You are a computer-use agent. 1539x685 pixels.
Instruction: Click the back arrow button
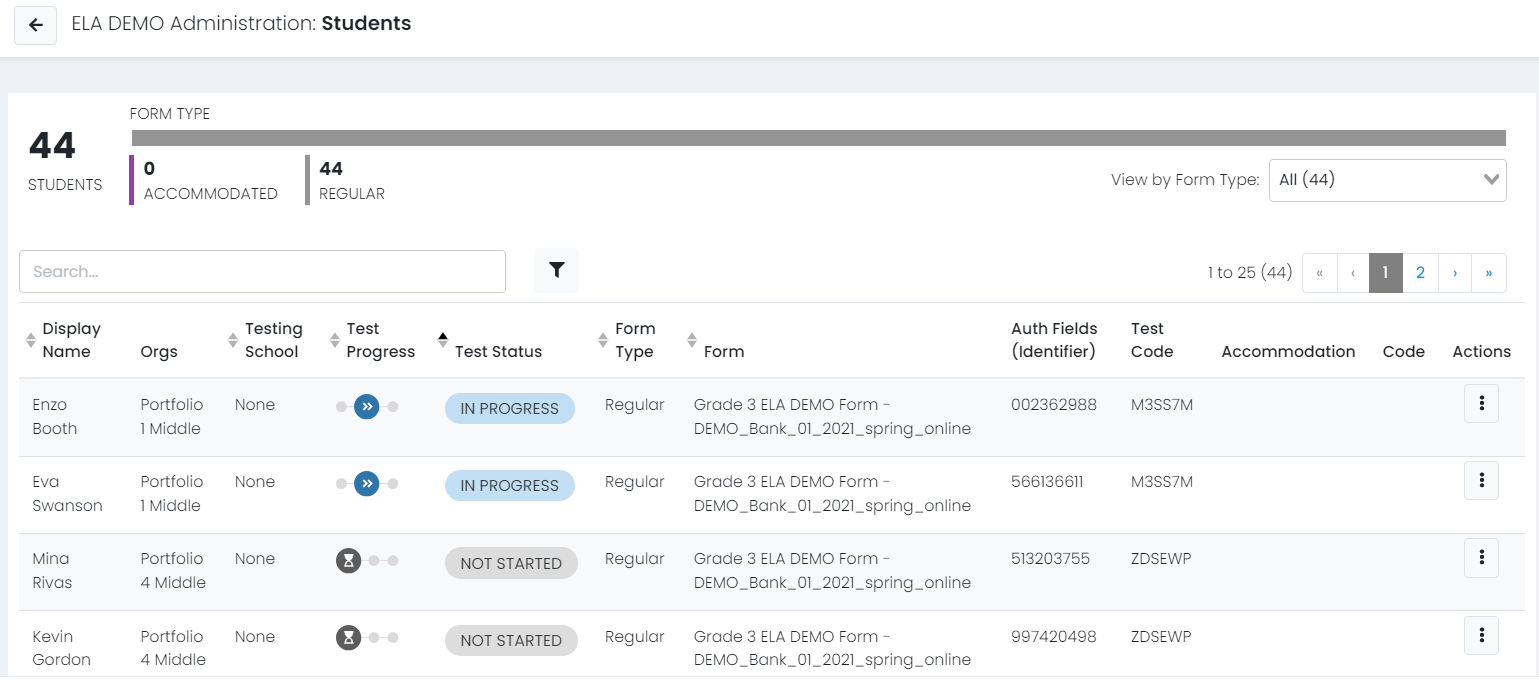[36, 25]
